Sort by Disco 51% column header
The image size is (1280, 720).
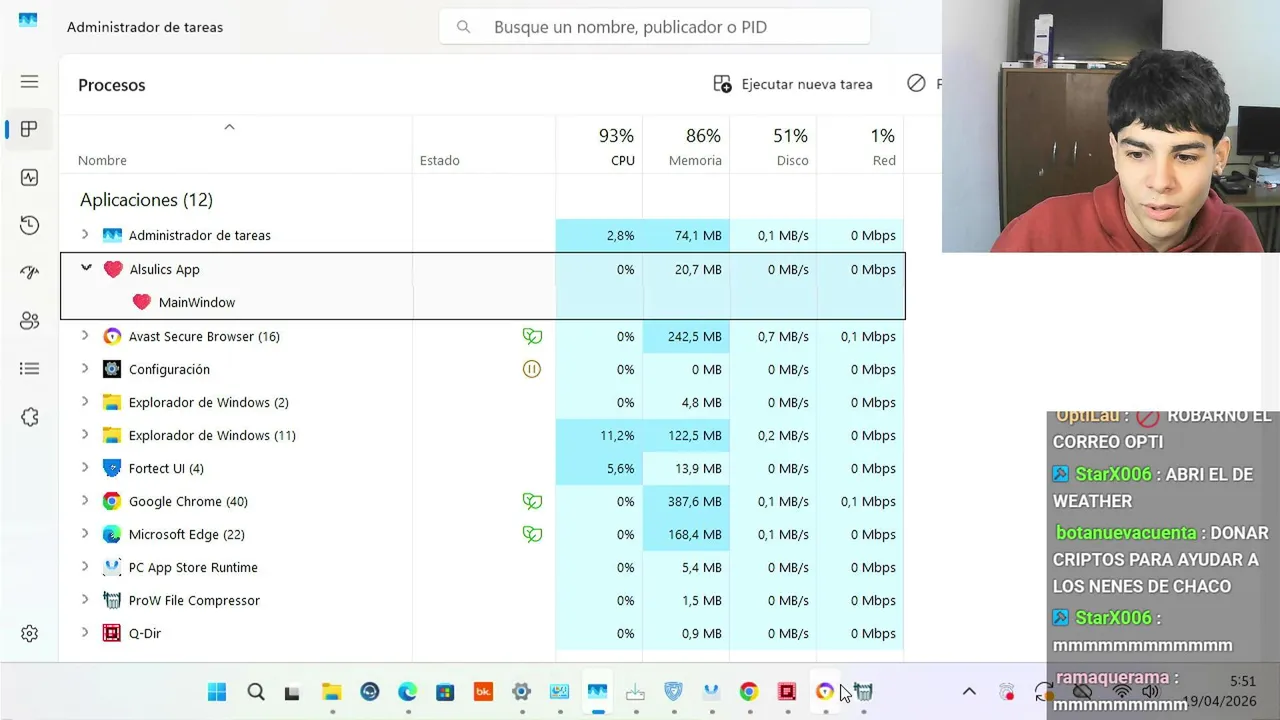(x=773, y=145)
